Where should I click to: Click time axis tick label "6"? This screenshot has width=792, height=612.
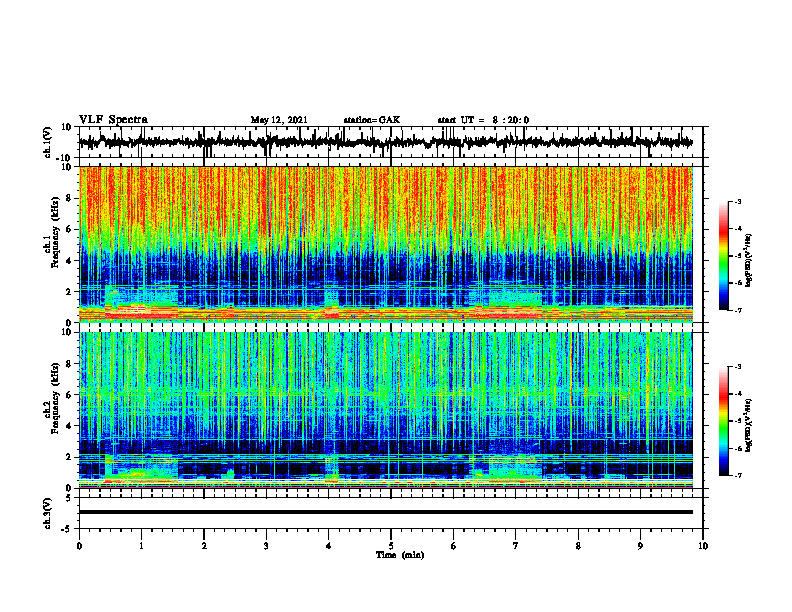pos(454,546)
